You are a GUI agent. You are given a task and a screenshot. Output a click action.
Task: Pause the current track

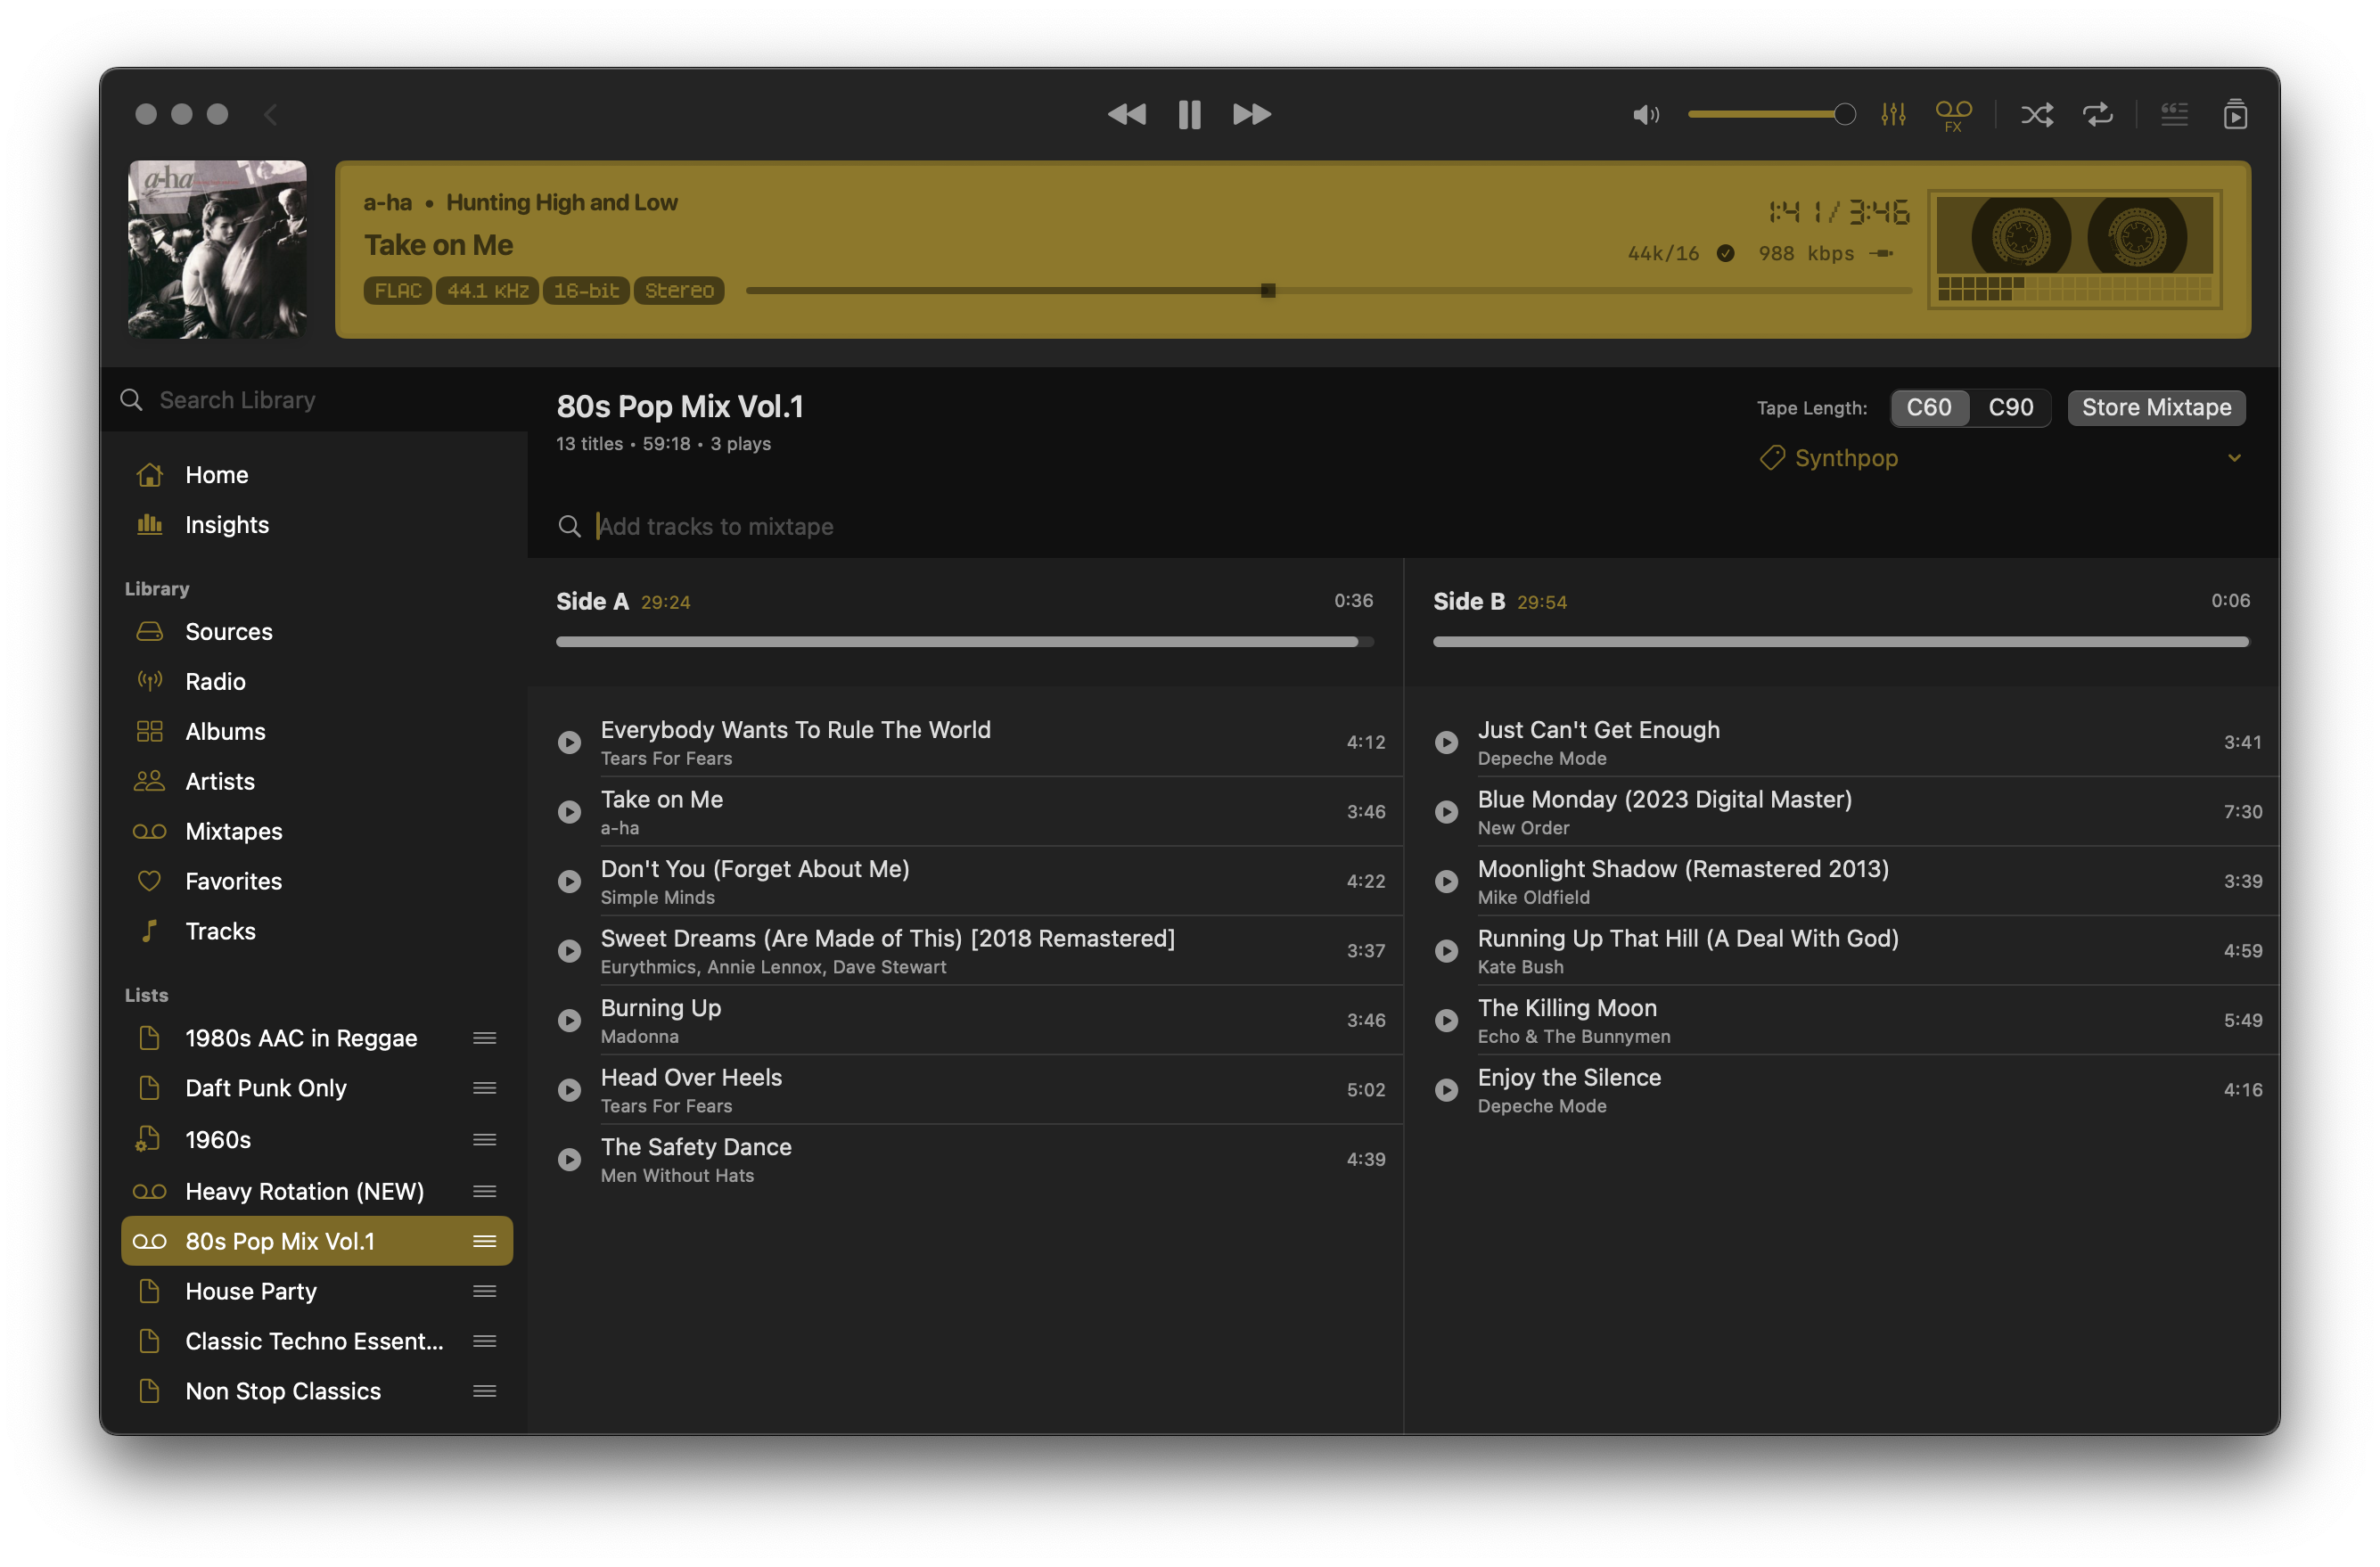1189,114
